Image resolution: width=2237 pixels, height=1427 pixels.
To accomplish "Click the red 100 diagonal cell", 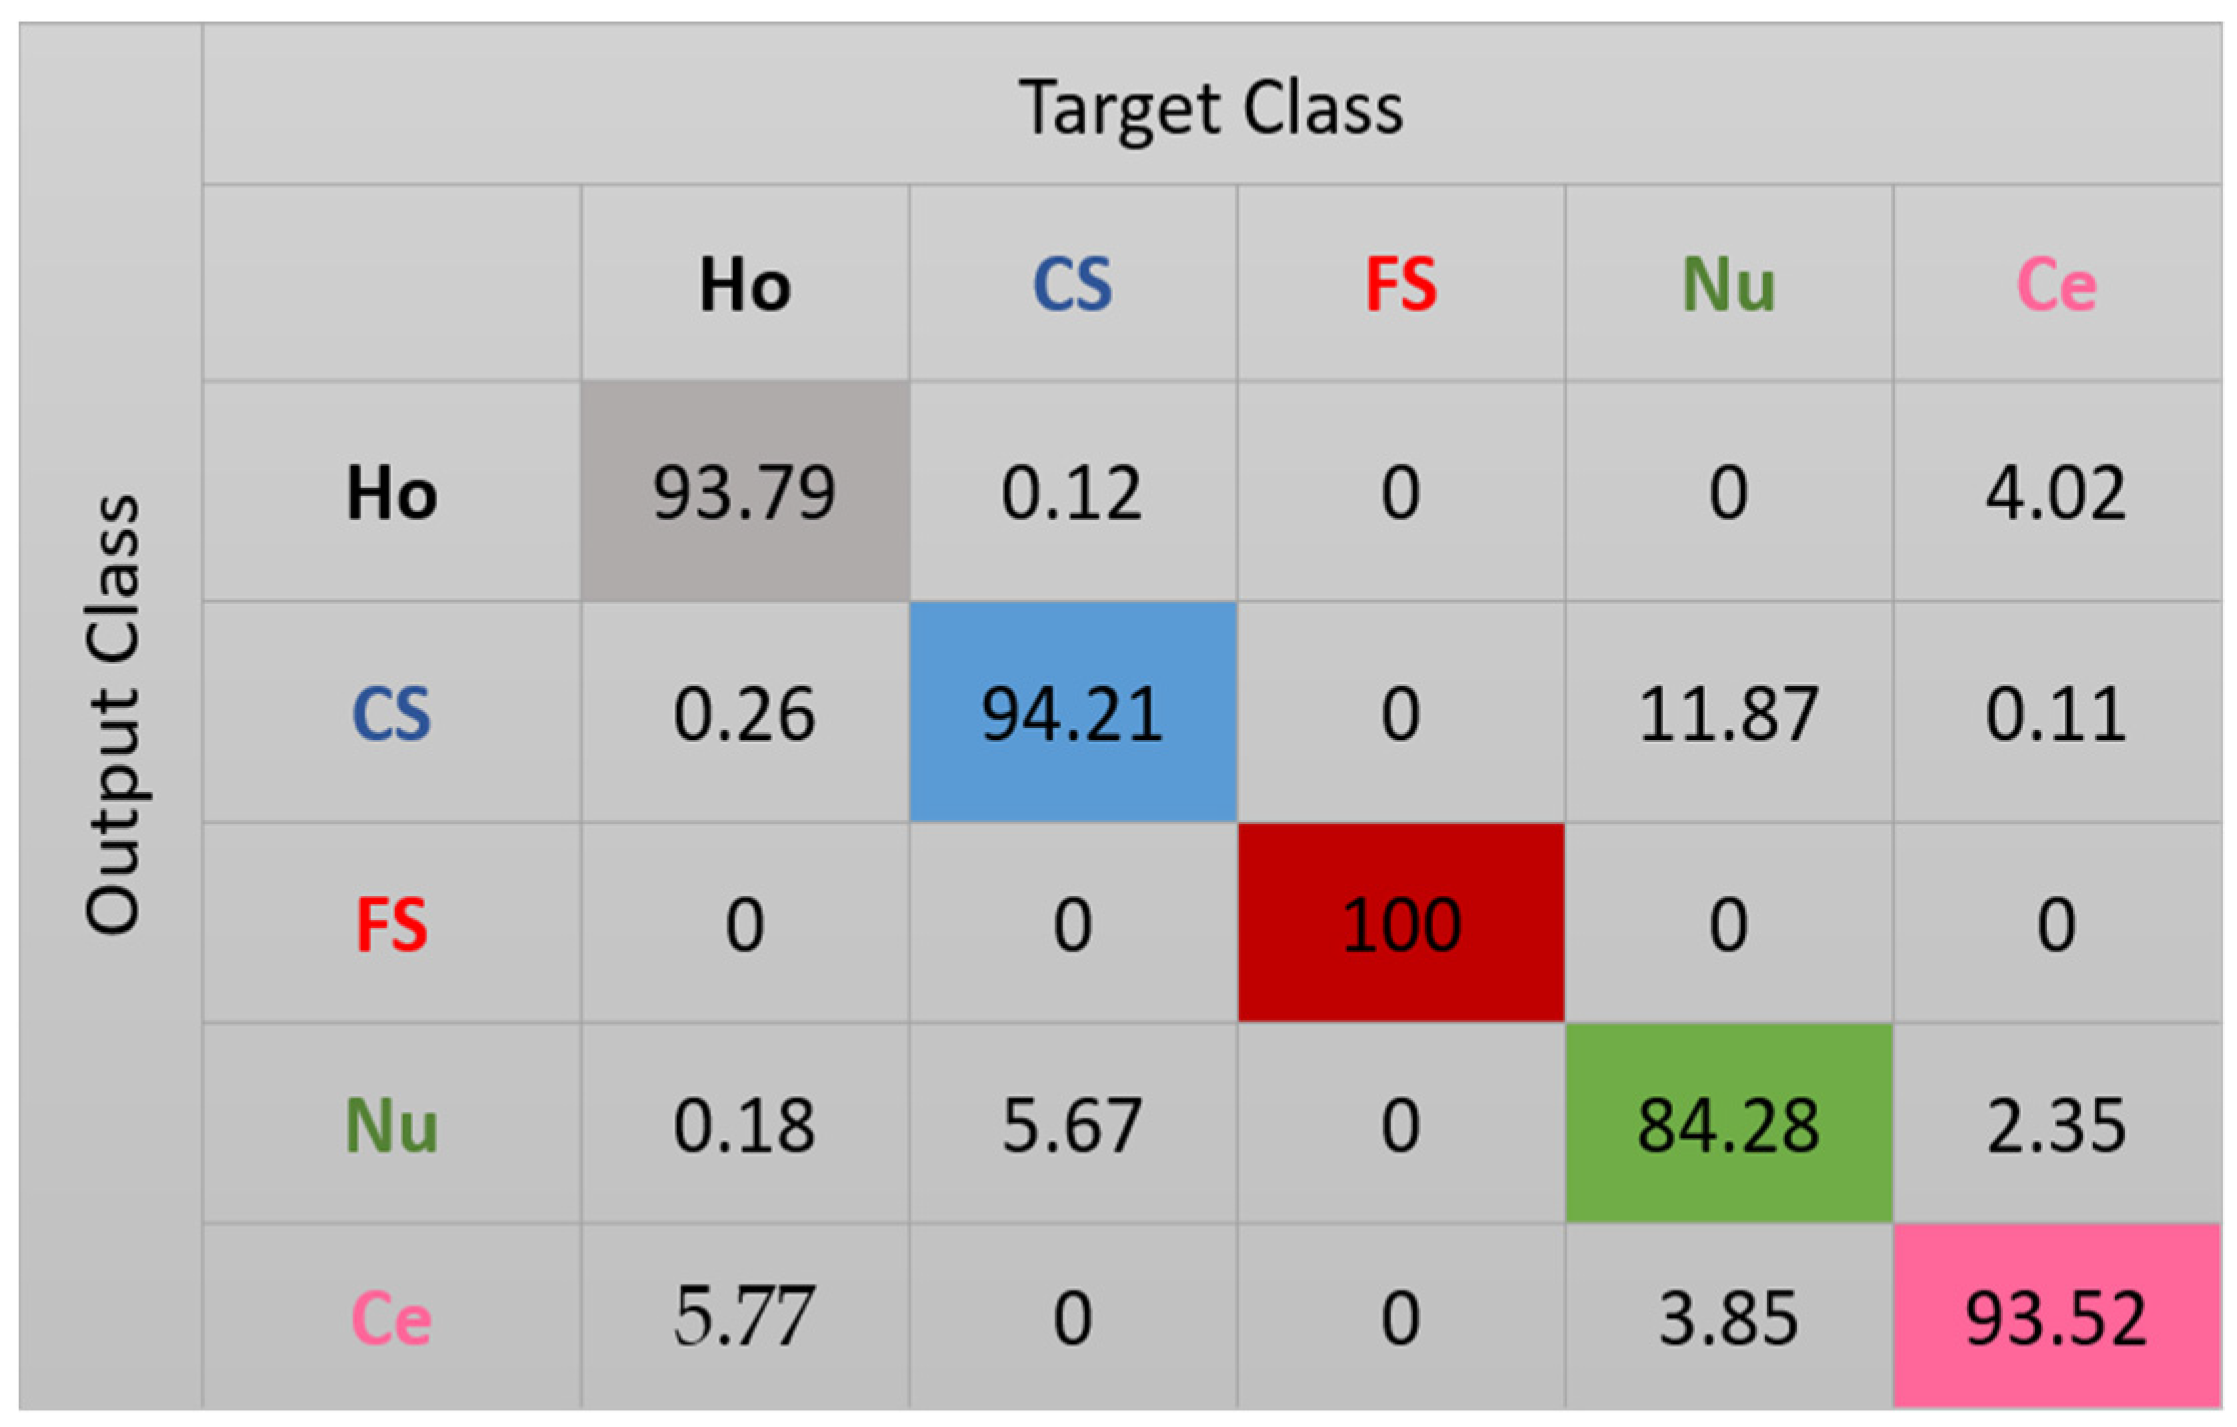I will coord(1400,923).
